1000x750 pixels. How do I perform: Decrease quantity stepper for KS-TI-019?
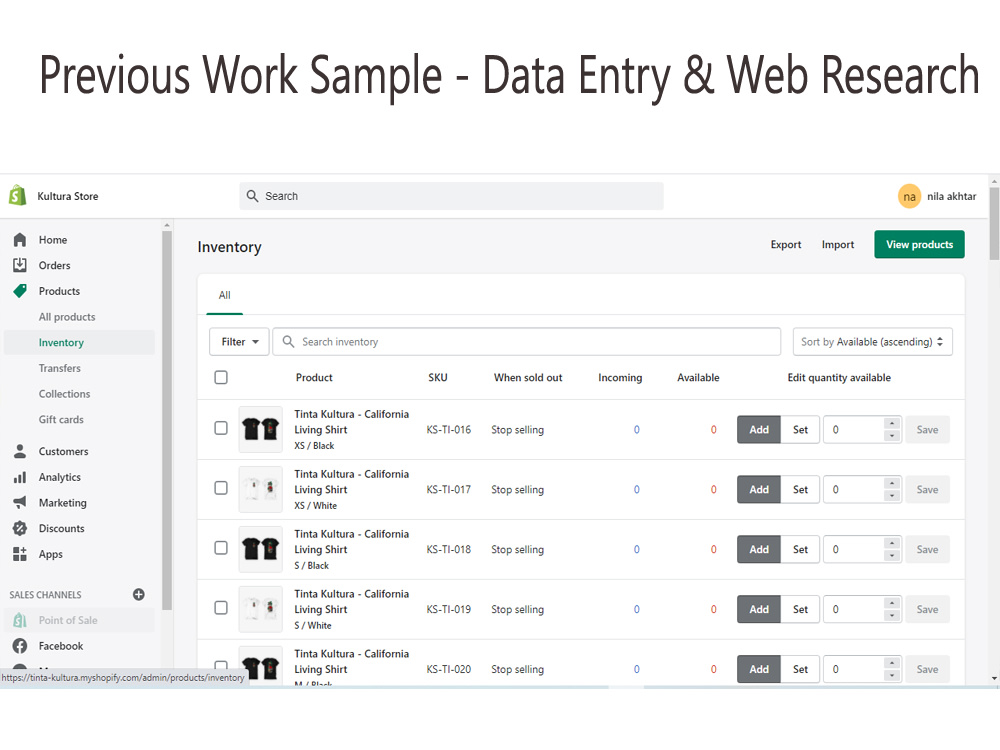(892, 616)
